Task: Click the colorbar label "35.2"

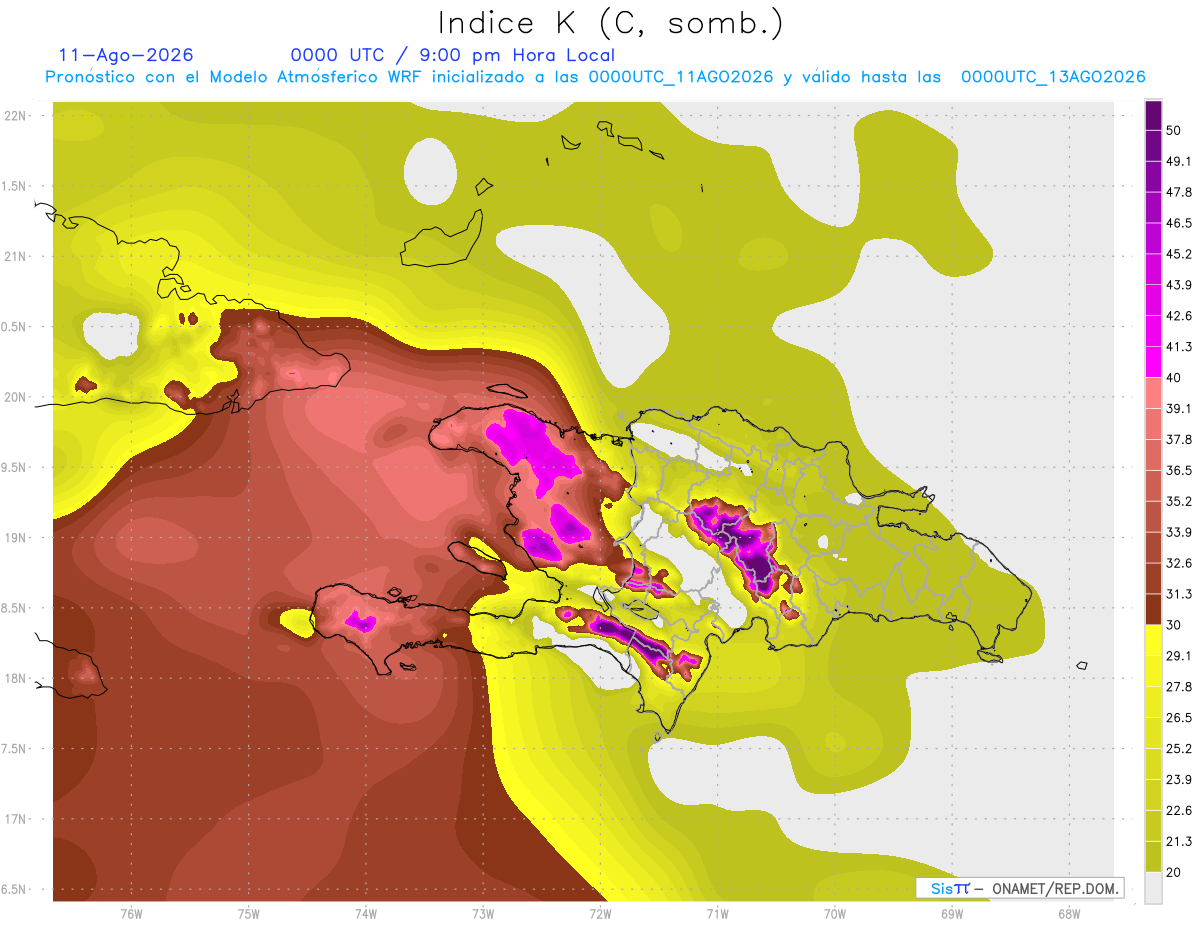Action: (x=1178, y=501)
